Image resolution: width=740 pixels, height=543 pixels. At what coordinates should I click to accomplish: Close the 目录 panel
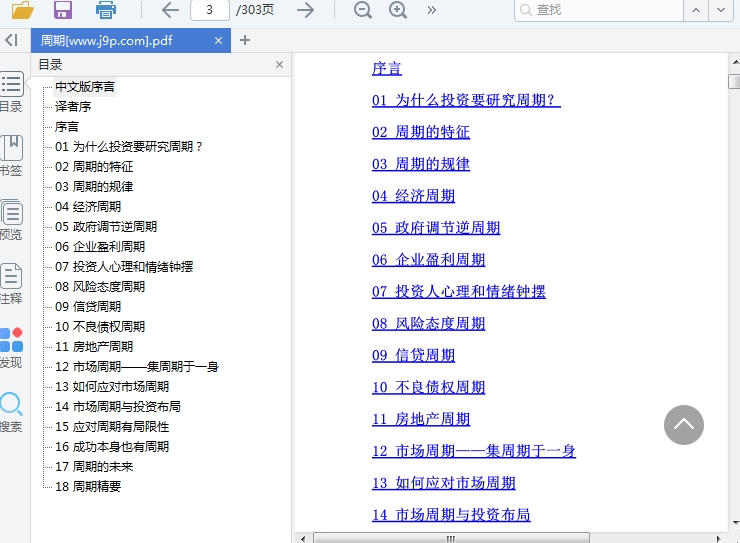279,65
